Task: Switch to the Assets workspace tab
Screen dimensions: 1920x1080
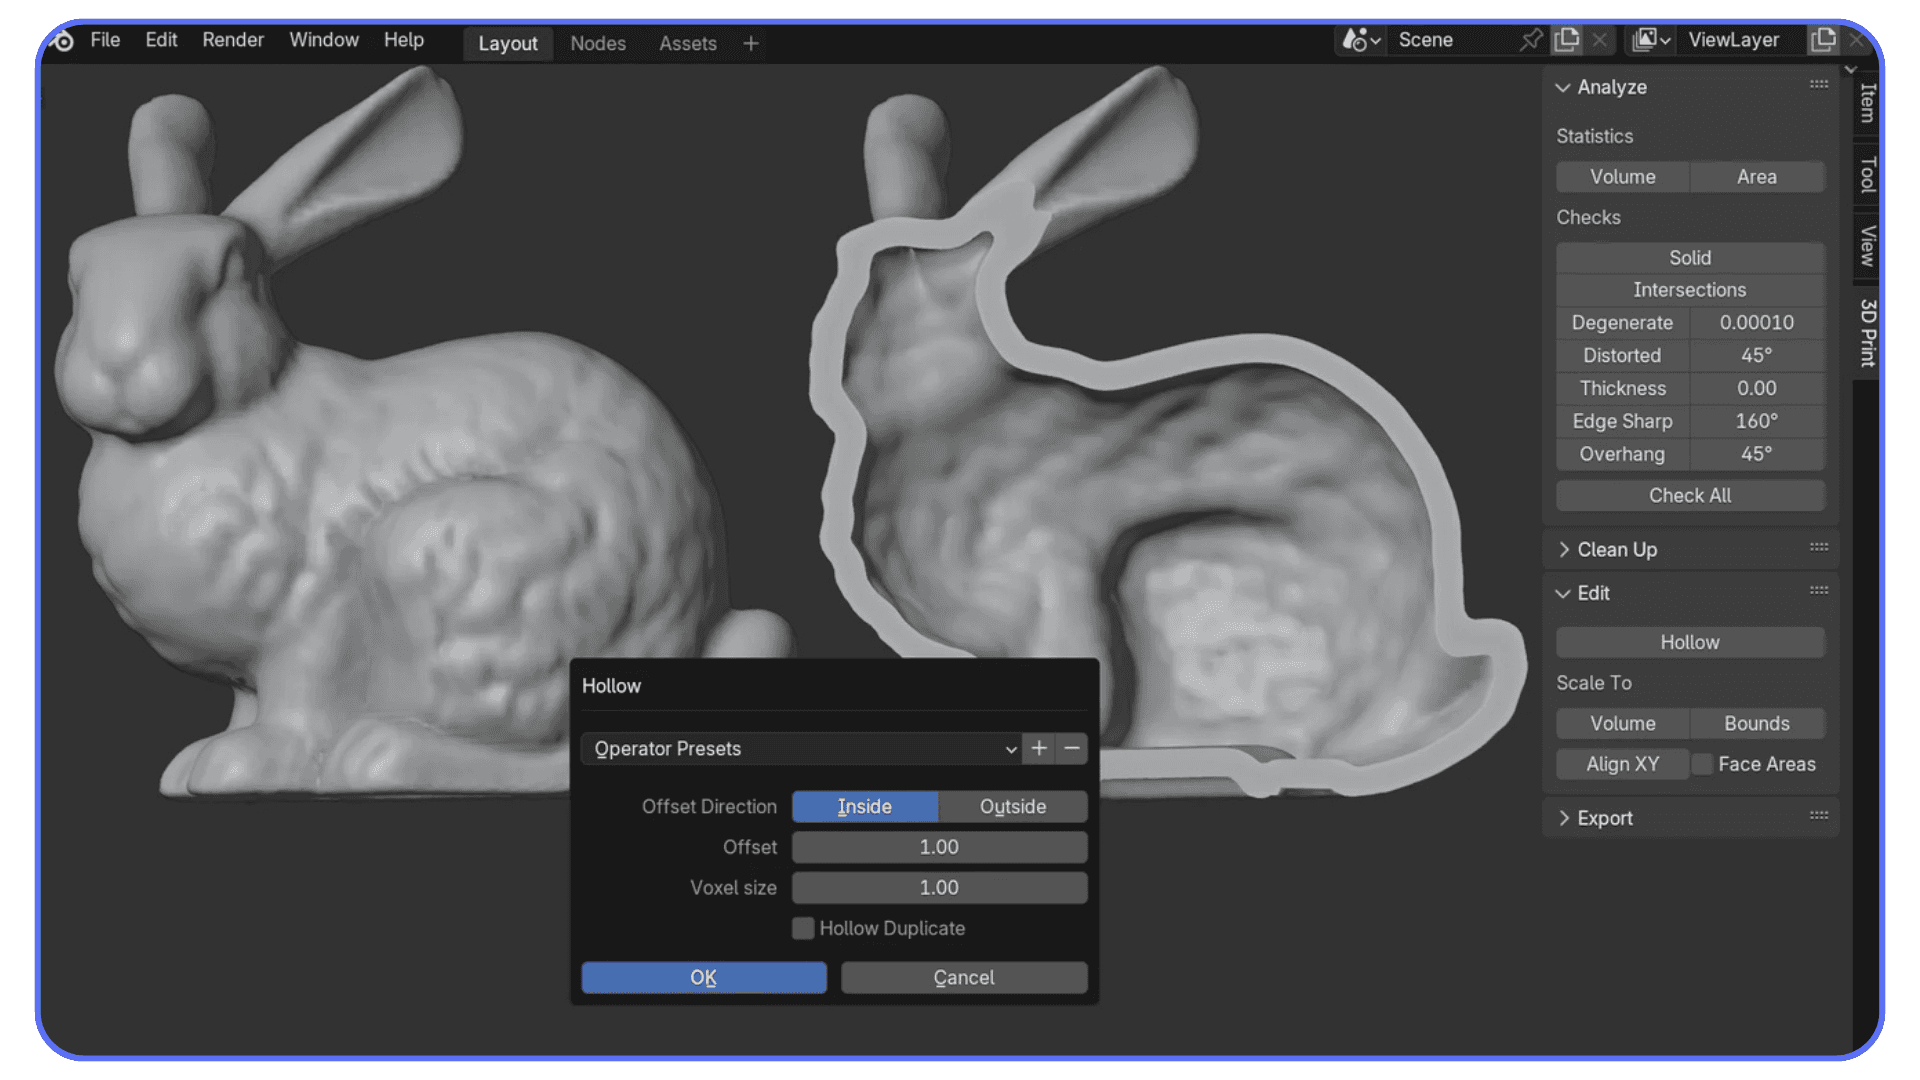Action: [688, 43]
